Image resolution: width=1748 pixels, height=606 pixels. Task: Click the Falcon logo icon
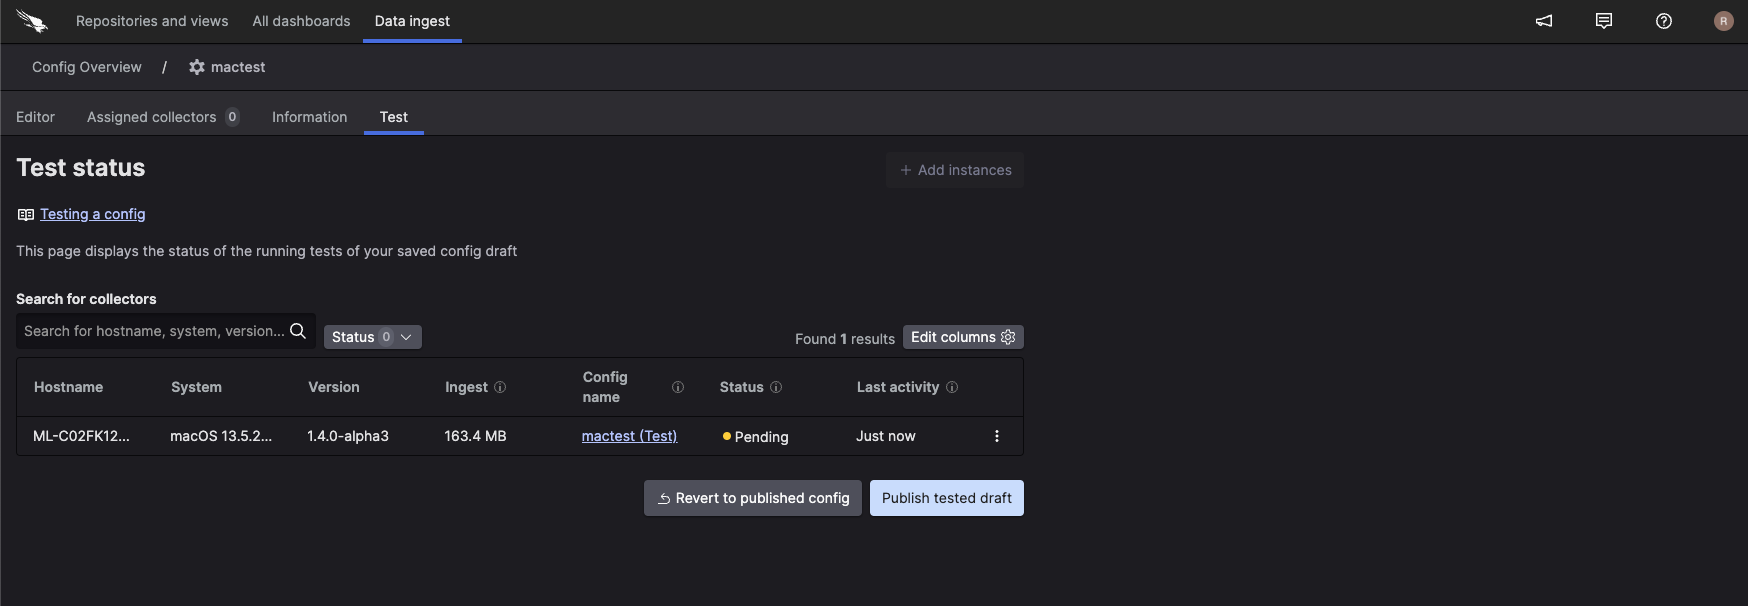32,21
